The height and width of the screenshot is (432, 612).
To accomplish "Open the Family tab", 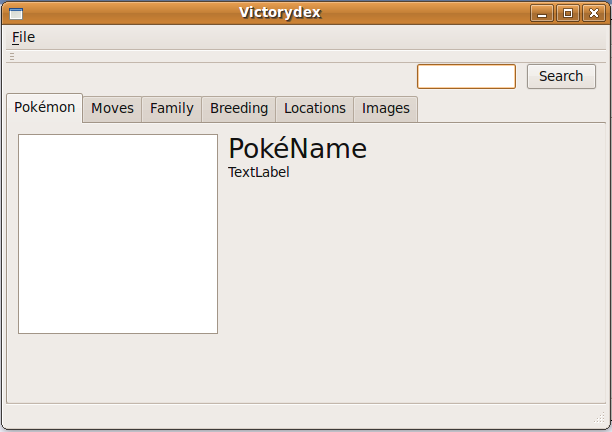I will click(171, 108).
